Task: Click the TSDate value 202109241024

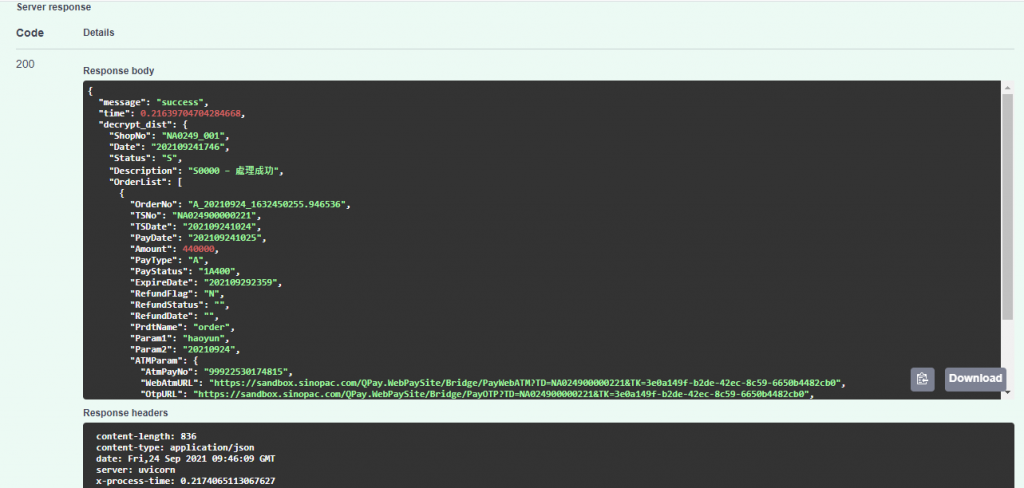Action: pos(221,227)
